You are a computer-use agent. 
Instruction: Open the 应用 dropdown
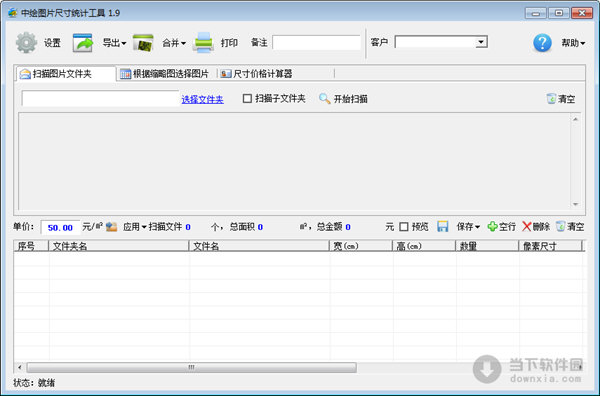pos(135,227)
